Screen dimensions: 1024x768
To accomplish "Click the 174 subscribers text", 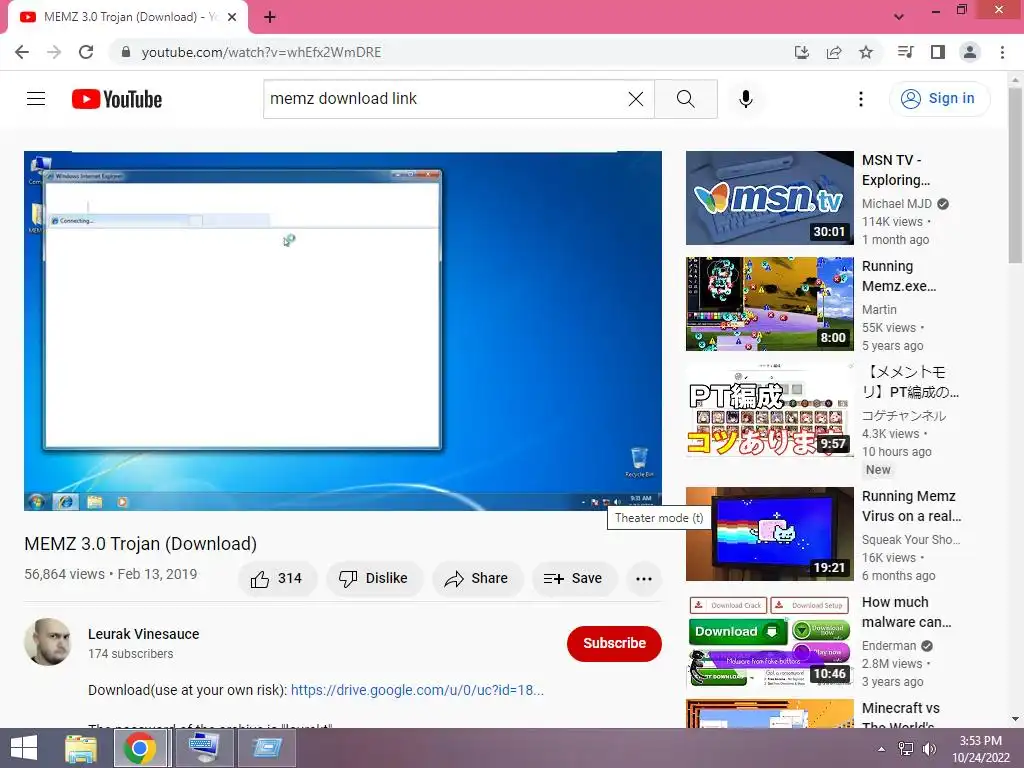I will coord(131,654).
